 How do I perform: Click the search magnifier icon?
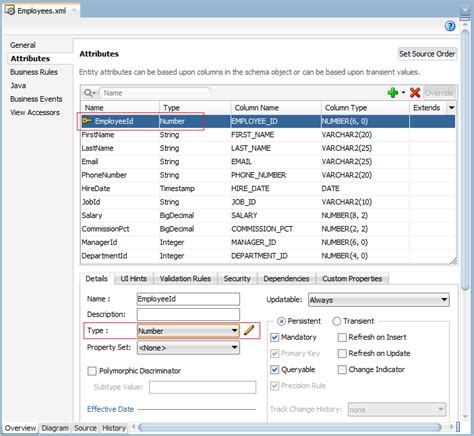click(x=89, y=93)
